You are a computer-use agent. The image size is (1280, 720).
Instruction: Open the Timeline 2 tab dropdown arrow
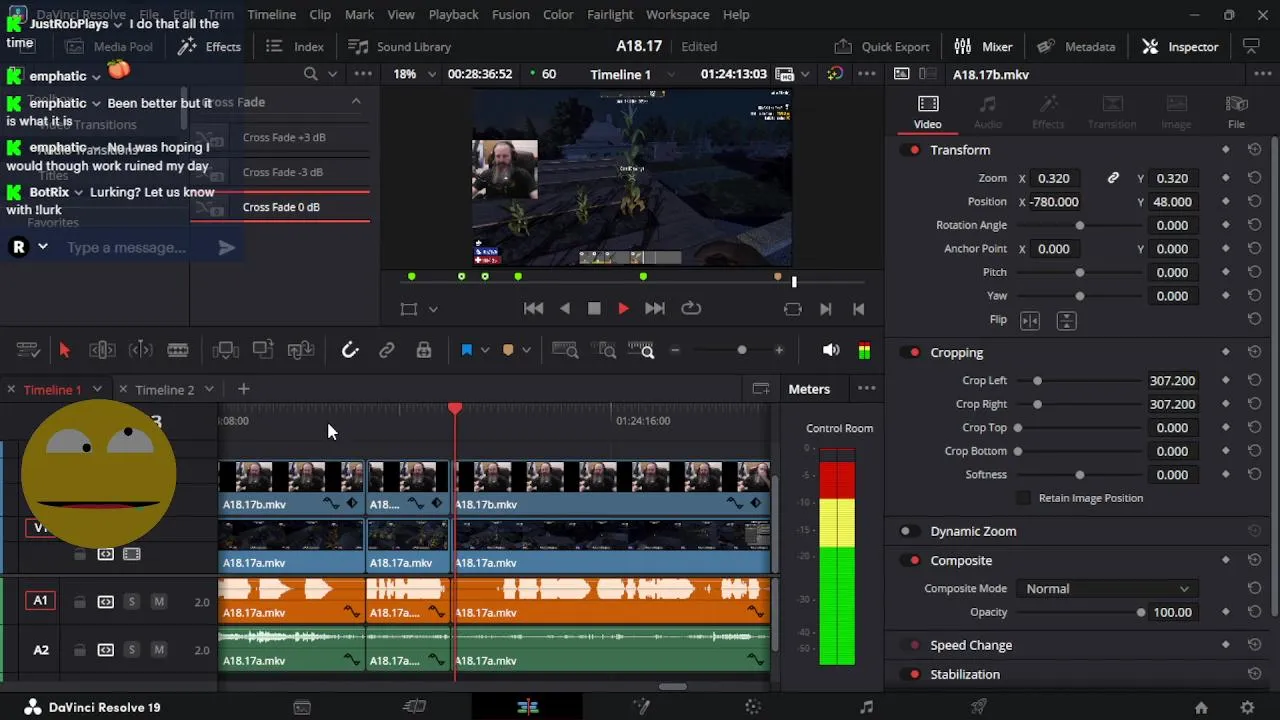click(209, 390)
